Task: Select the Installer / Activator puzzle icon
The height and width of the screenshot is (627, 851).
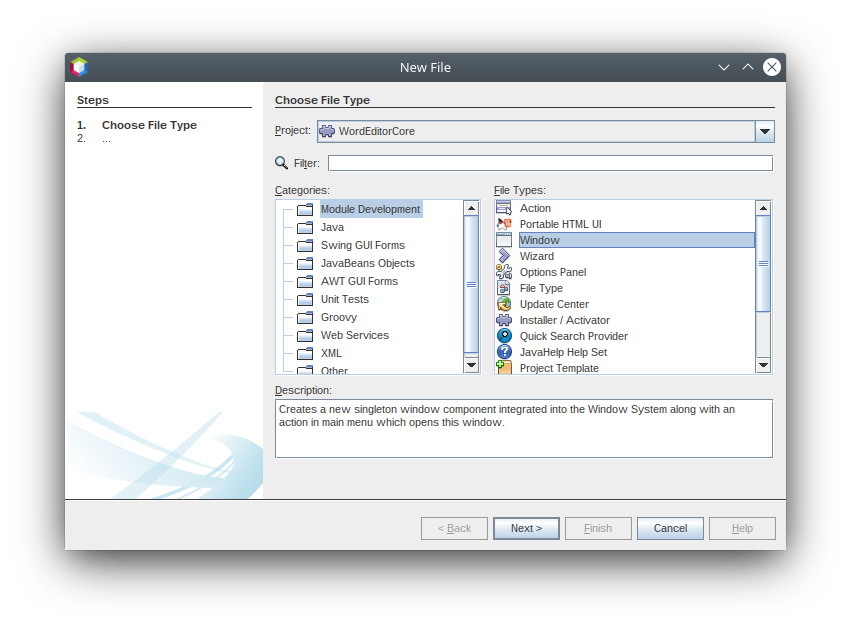Action: pos(504,320)
